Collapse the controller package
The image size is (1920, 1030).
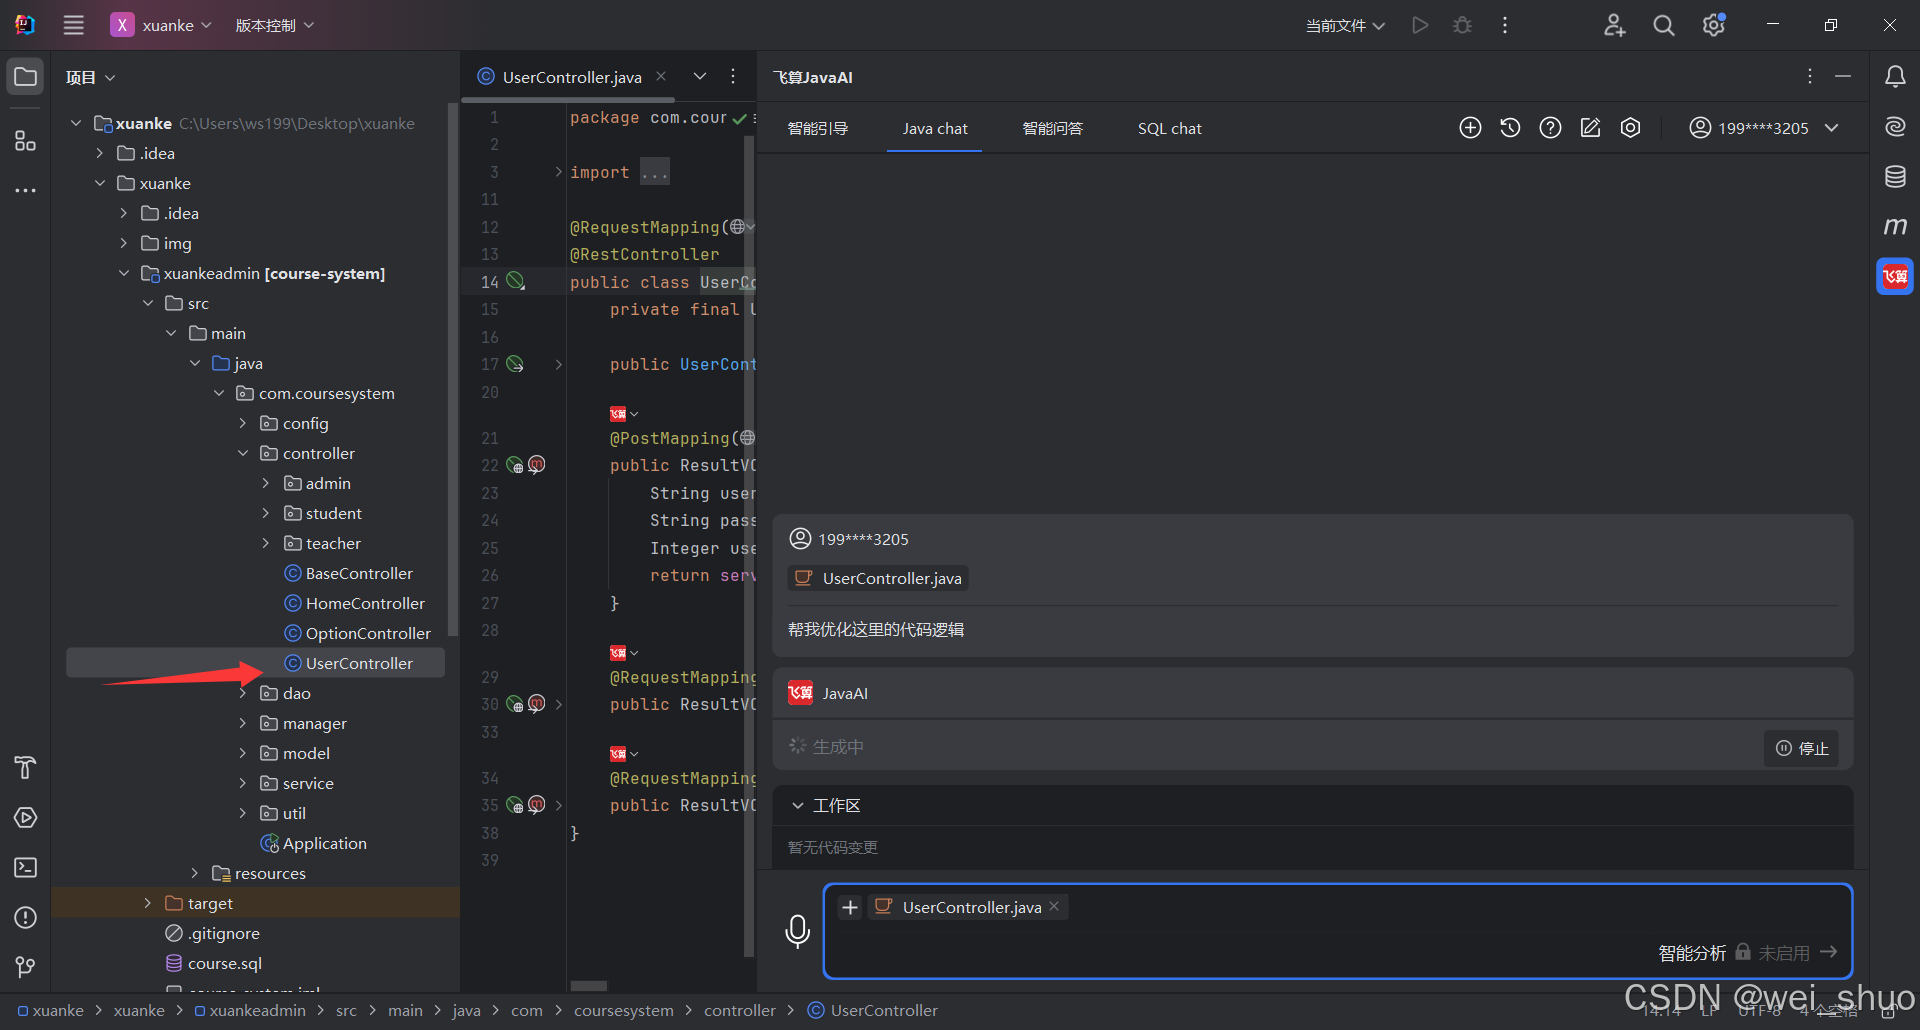(x=243, y=453)
